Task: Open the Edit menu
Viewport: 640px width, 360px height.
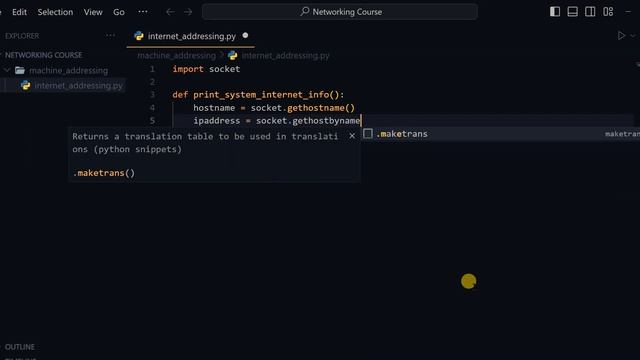Action: pyautogui.click(x=19, y=12)
